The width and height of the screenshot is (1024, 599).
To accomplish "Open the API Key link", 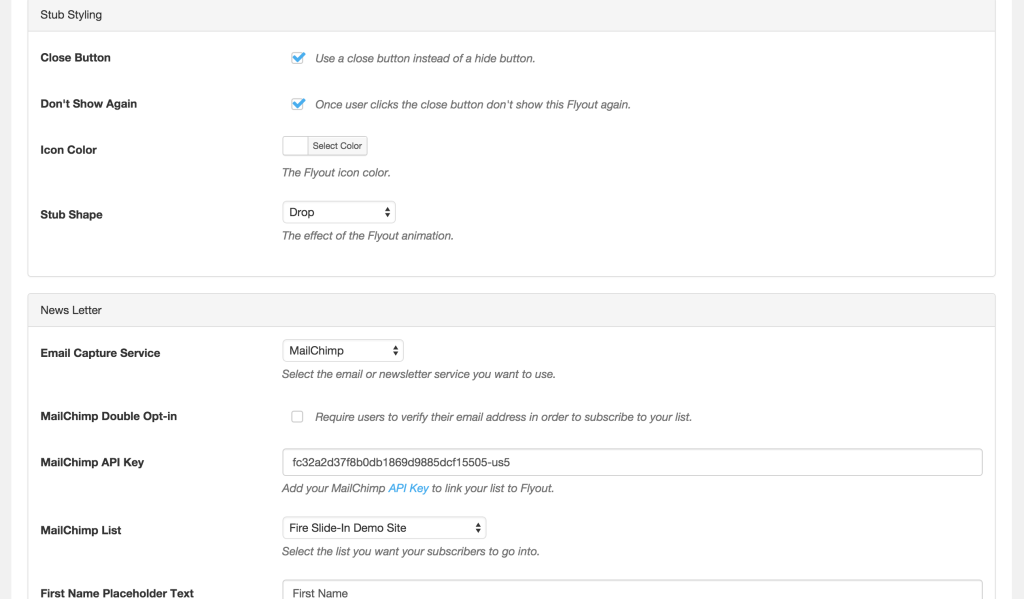I will tap(408, 489).
